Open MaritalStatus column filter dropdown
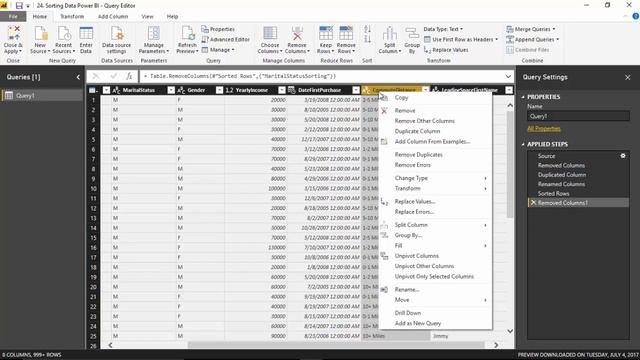Image resolution: width=640 pixels, height=360 pixels. click(x=171, y=90)
